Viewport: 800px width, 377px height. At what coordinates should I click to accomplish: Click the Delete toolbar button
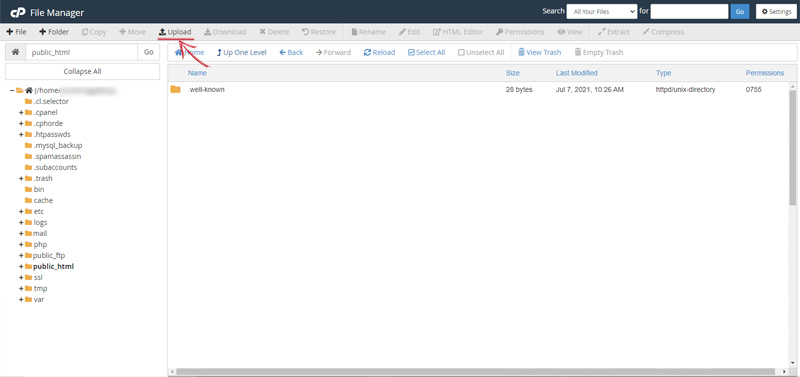(x=274, y=32)
